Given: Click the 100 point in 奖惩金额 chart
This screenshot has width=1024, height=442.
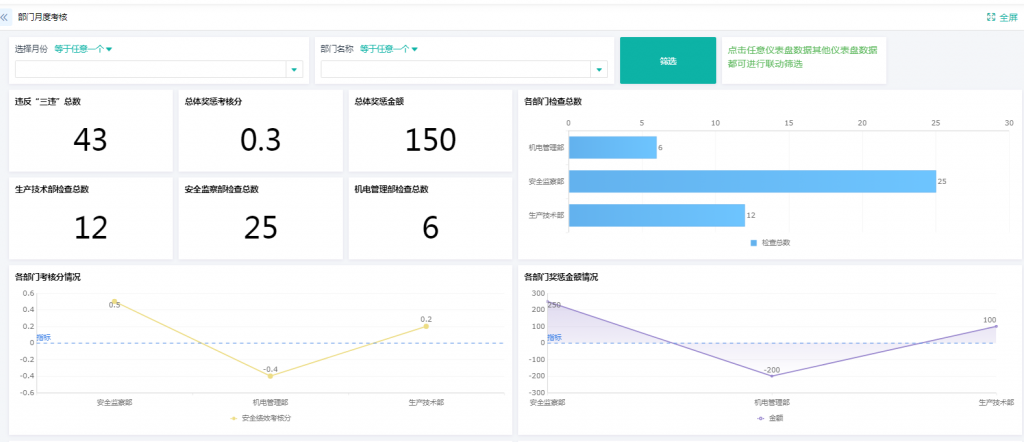Looking at the screenshot, I should (x=996, y=326).
